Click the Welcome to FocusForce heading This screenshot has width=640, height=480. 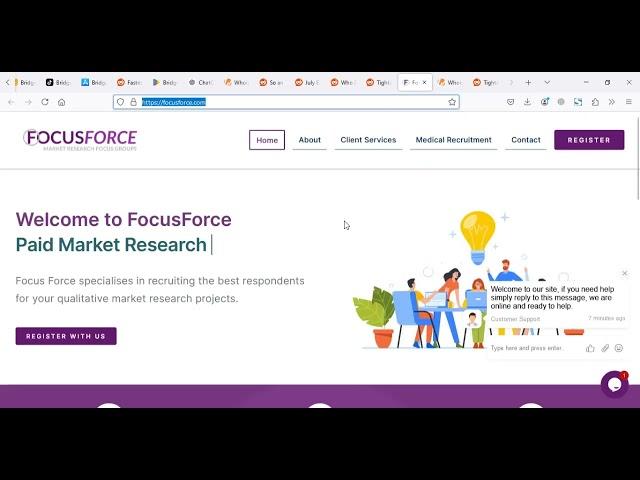124,220
